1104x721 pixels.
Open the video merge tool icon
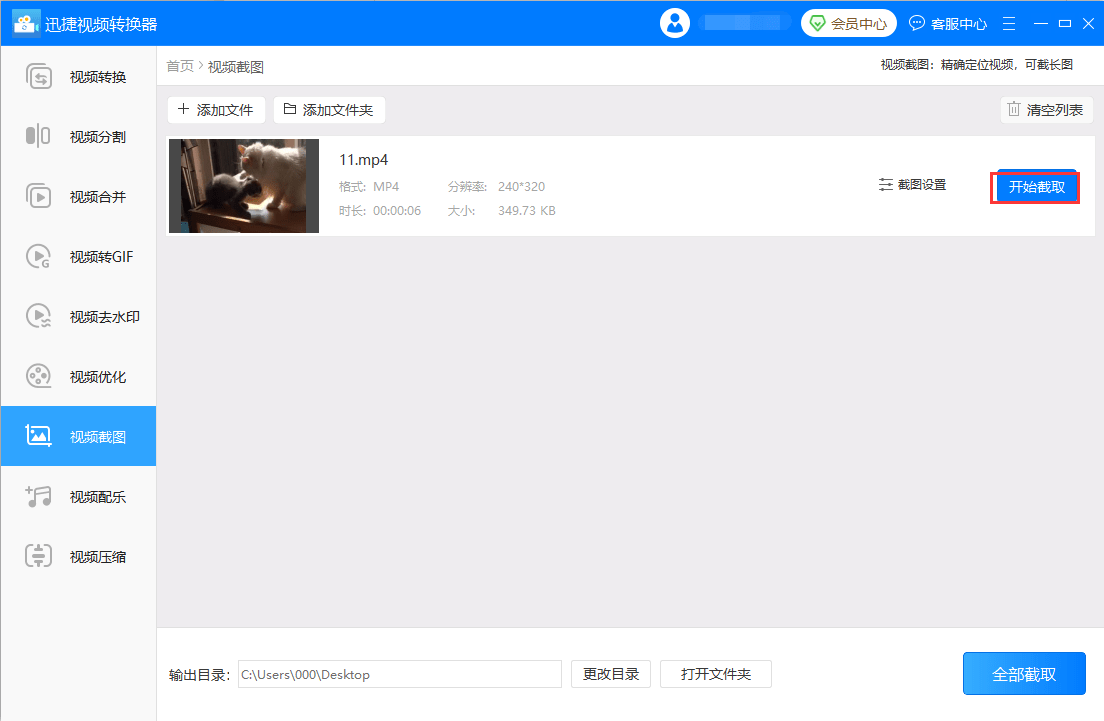click(38, 197)
